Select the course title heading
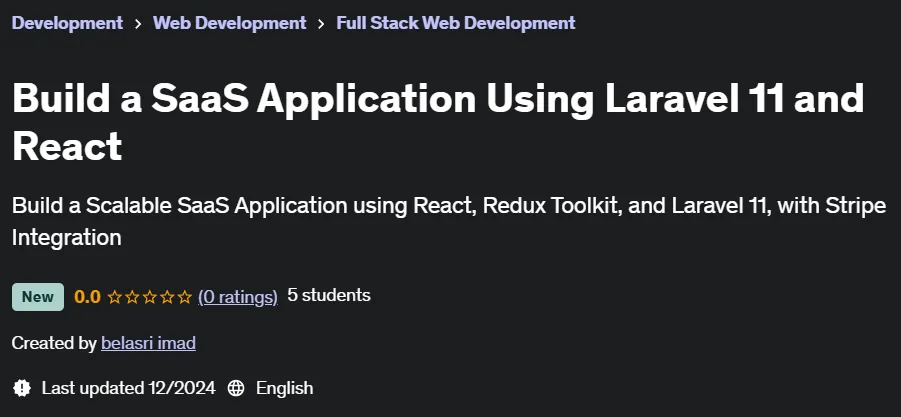This screenshot has width=901, height=417. tap(438, 121)
